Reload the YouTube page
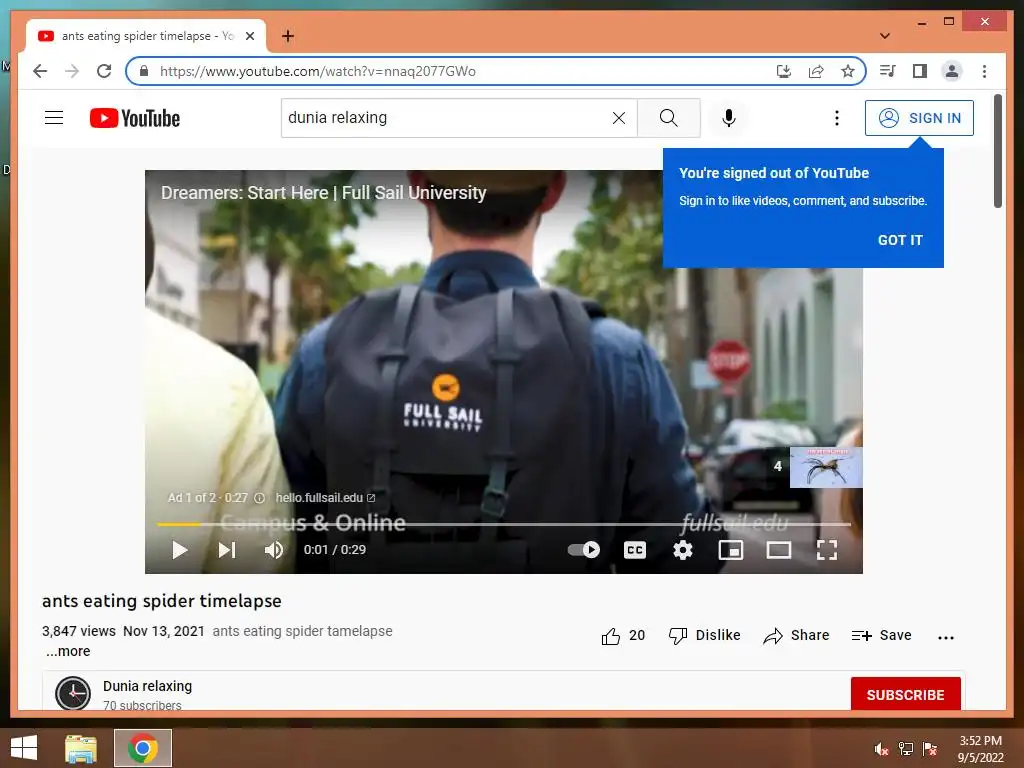 coord(104,71)
